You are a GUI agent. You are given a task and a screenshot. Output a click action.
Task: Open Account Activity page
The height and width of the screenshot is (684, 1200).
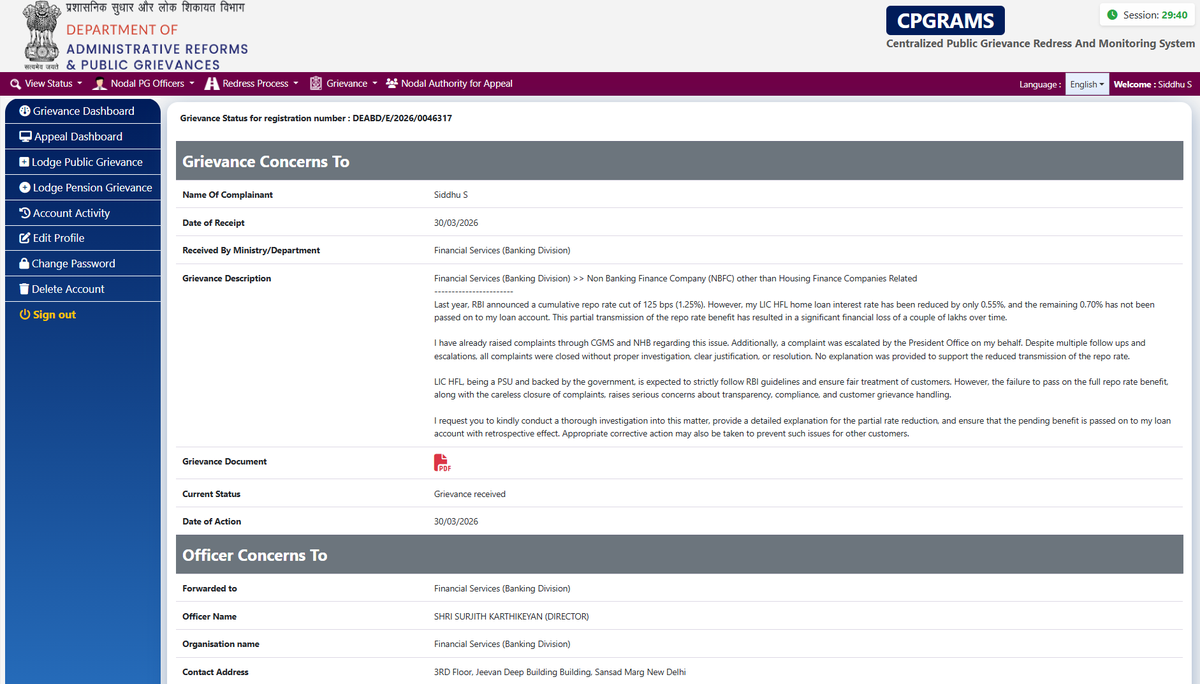click(83, 213)
